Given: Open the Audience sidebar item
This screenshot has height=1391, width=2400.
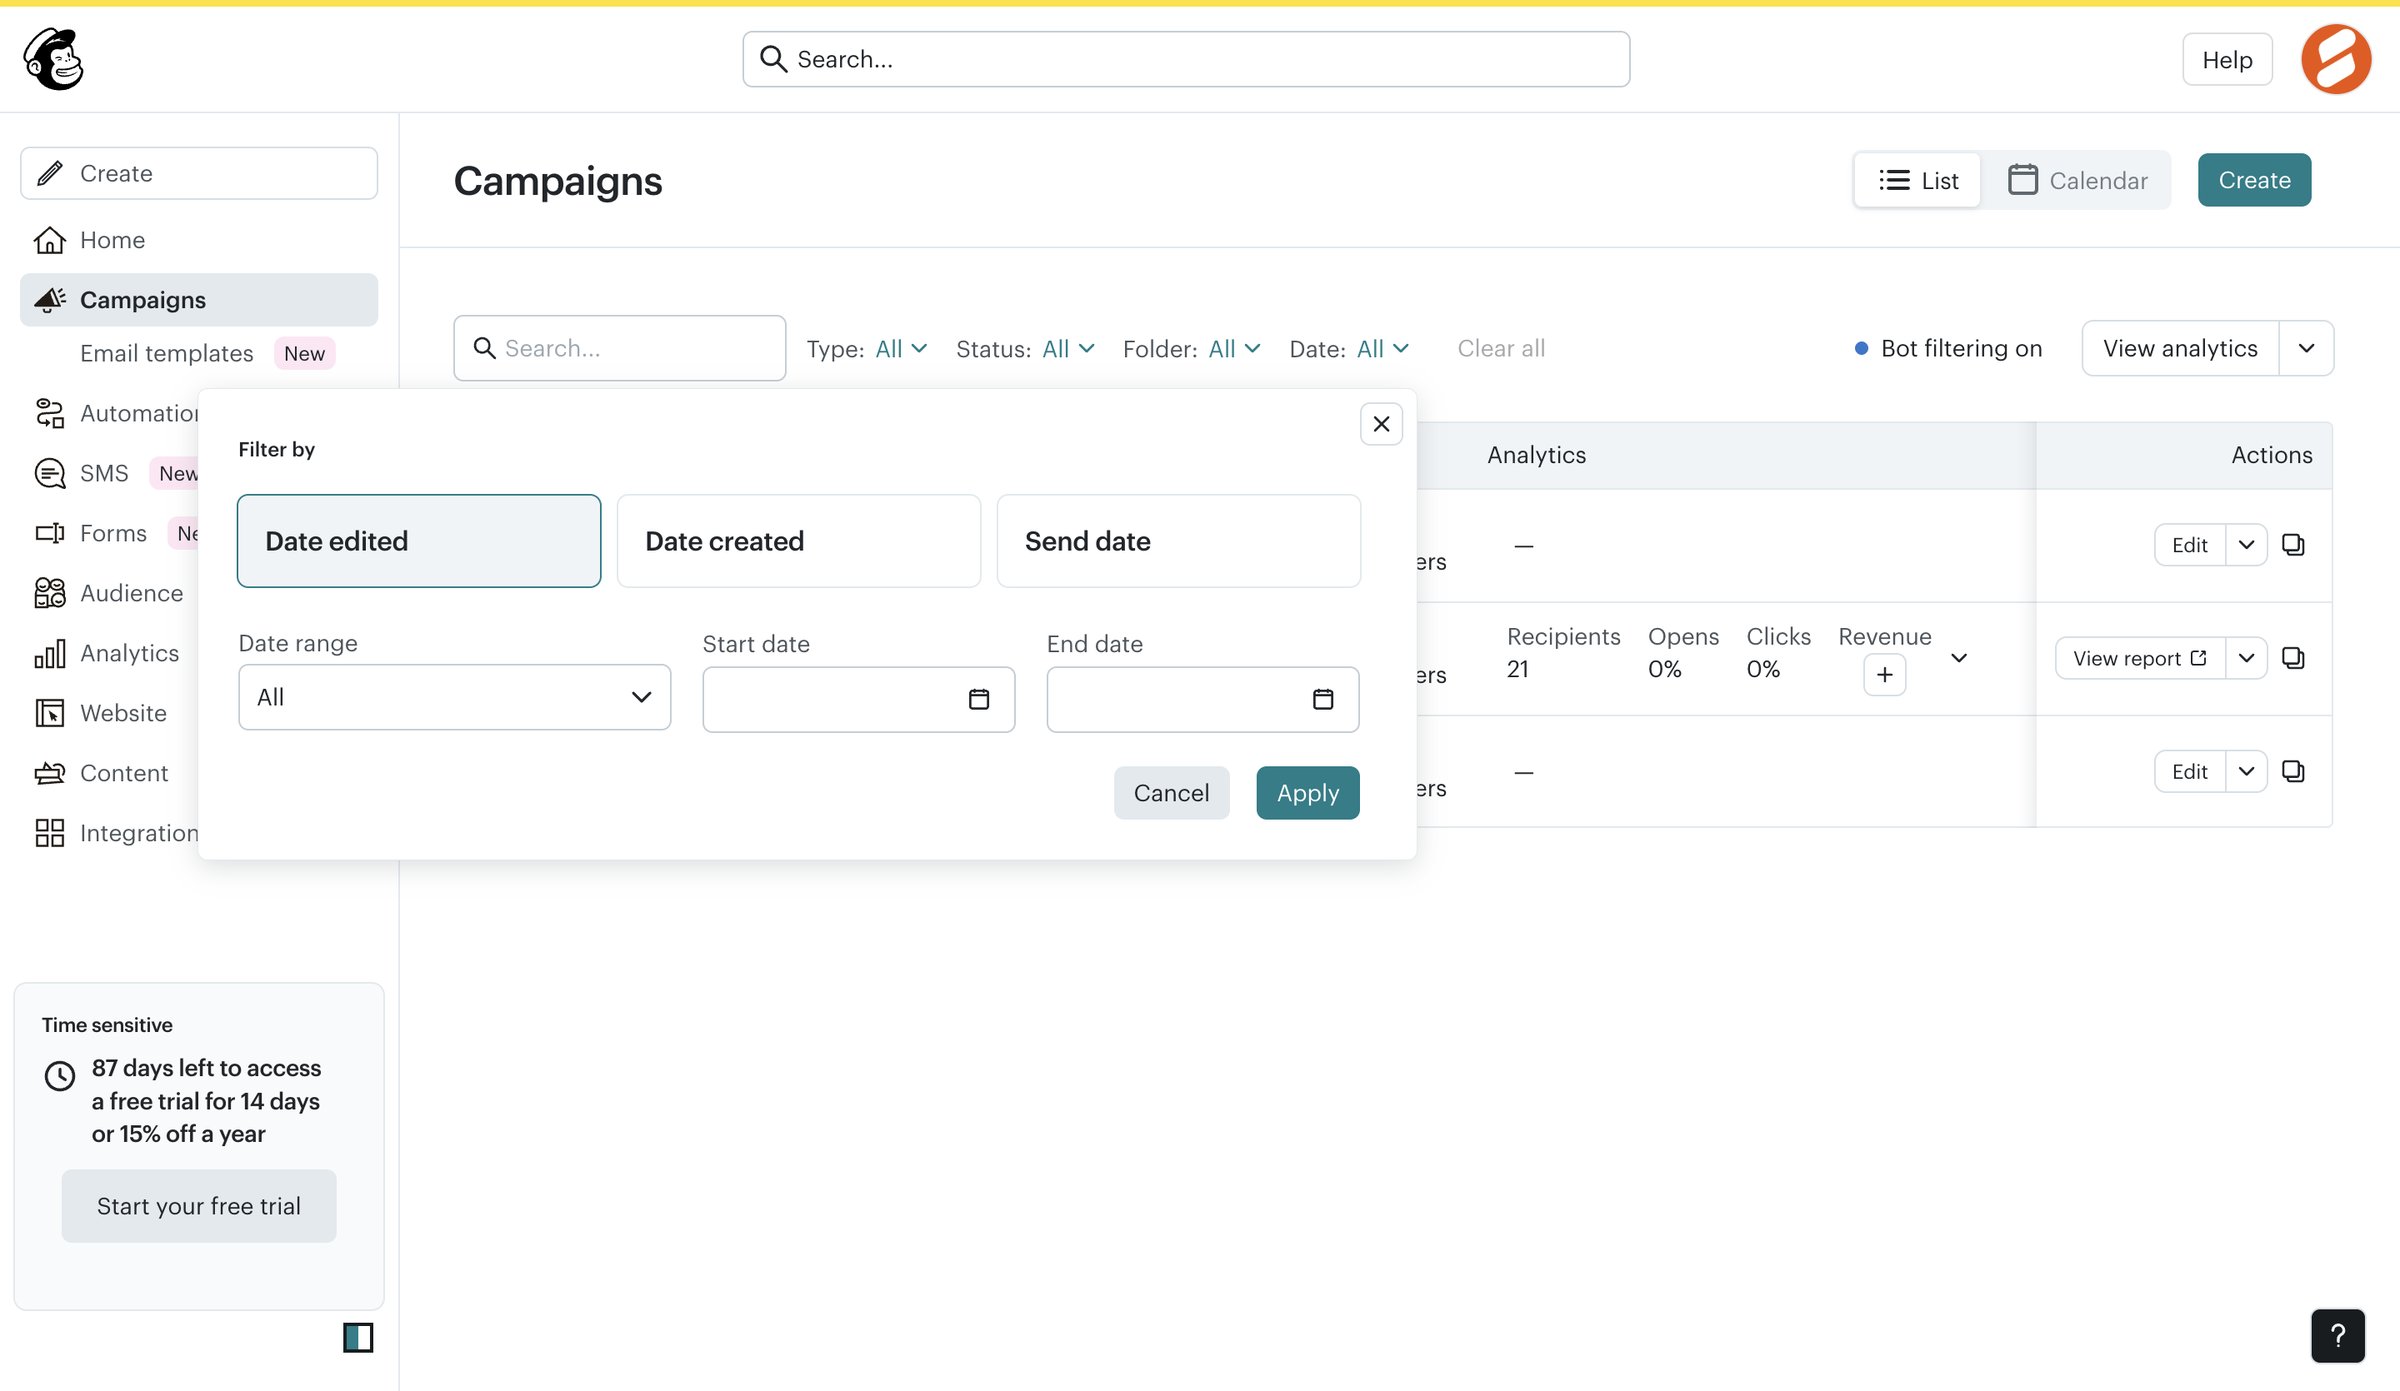Looking at the screenshot, I should pos(131,593).
